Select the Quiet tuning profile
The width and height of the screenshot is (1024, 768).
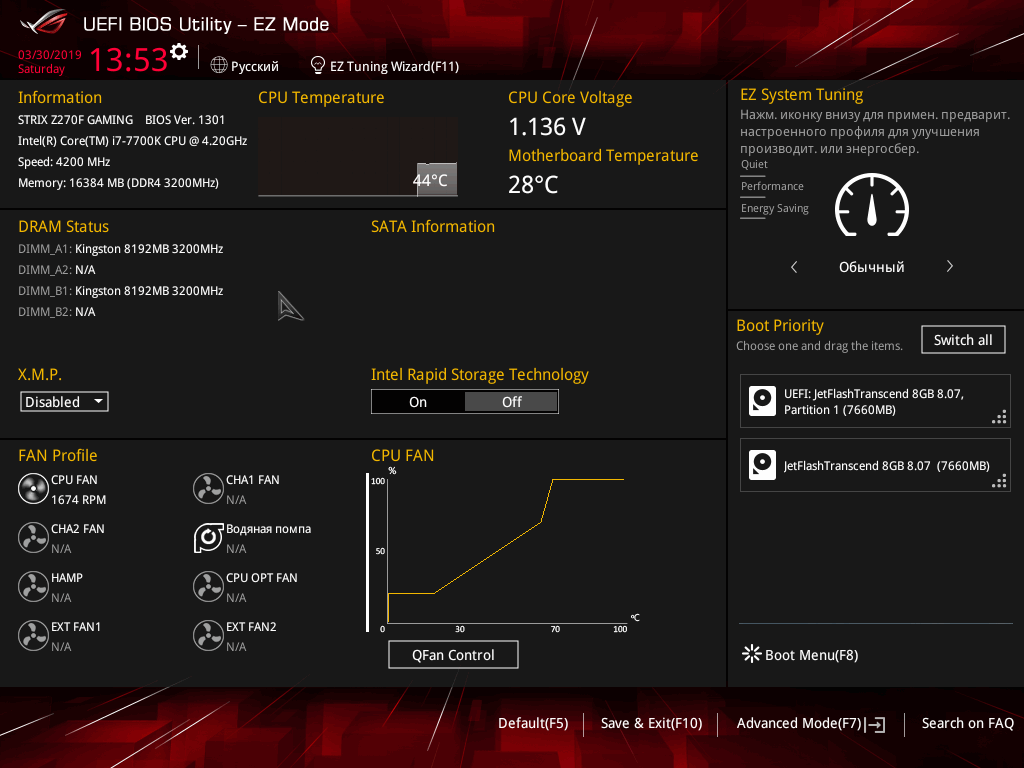754,165
